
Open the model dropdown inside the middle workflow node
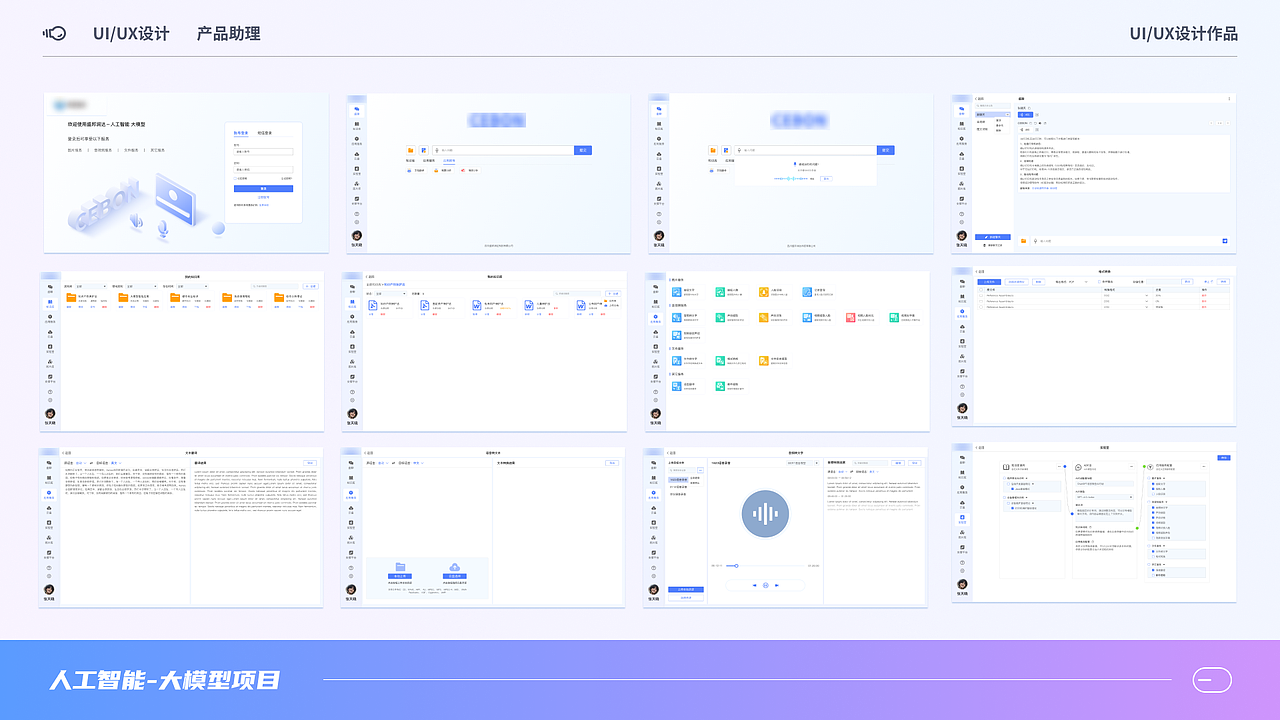pyautogui.click(x=1104, y=497)
